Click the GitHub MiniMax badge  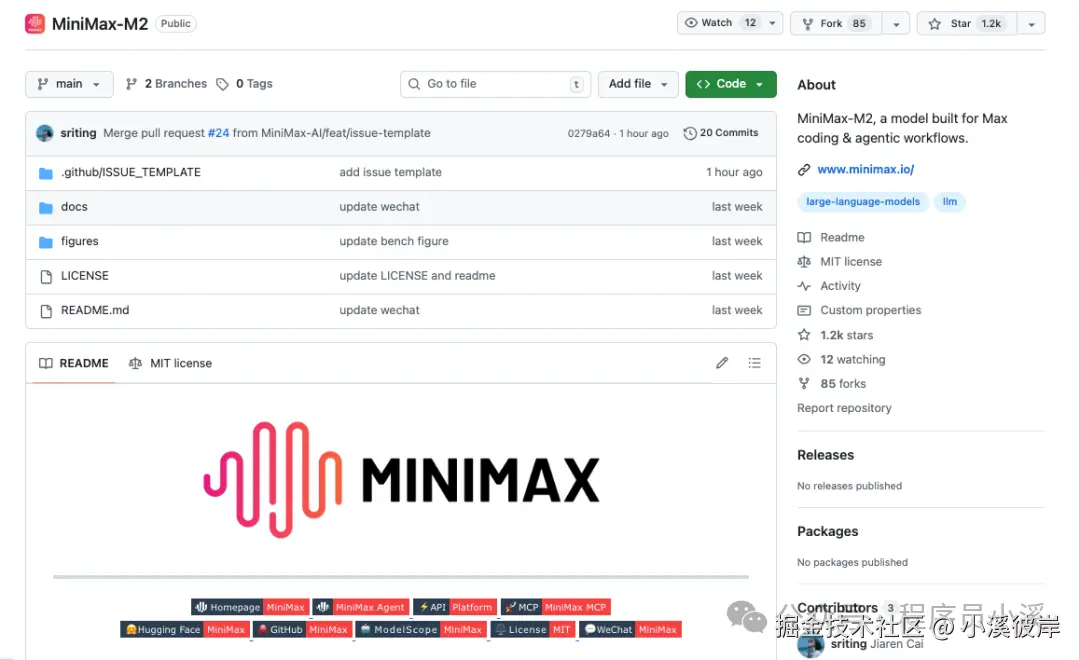(303, 630)
